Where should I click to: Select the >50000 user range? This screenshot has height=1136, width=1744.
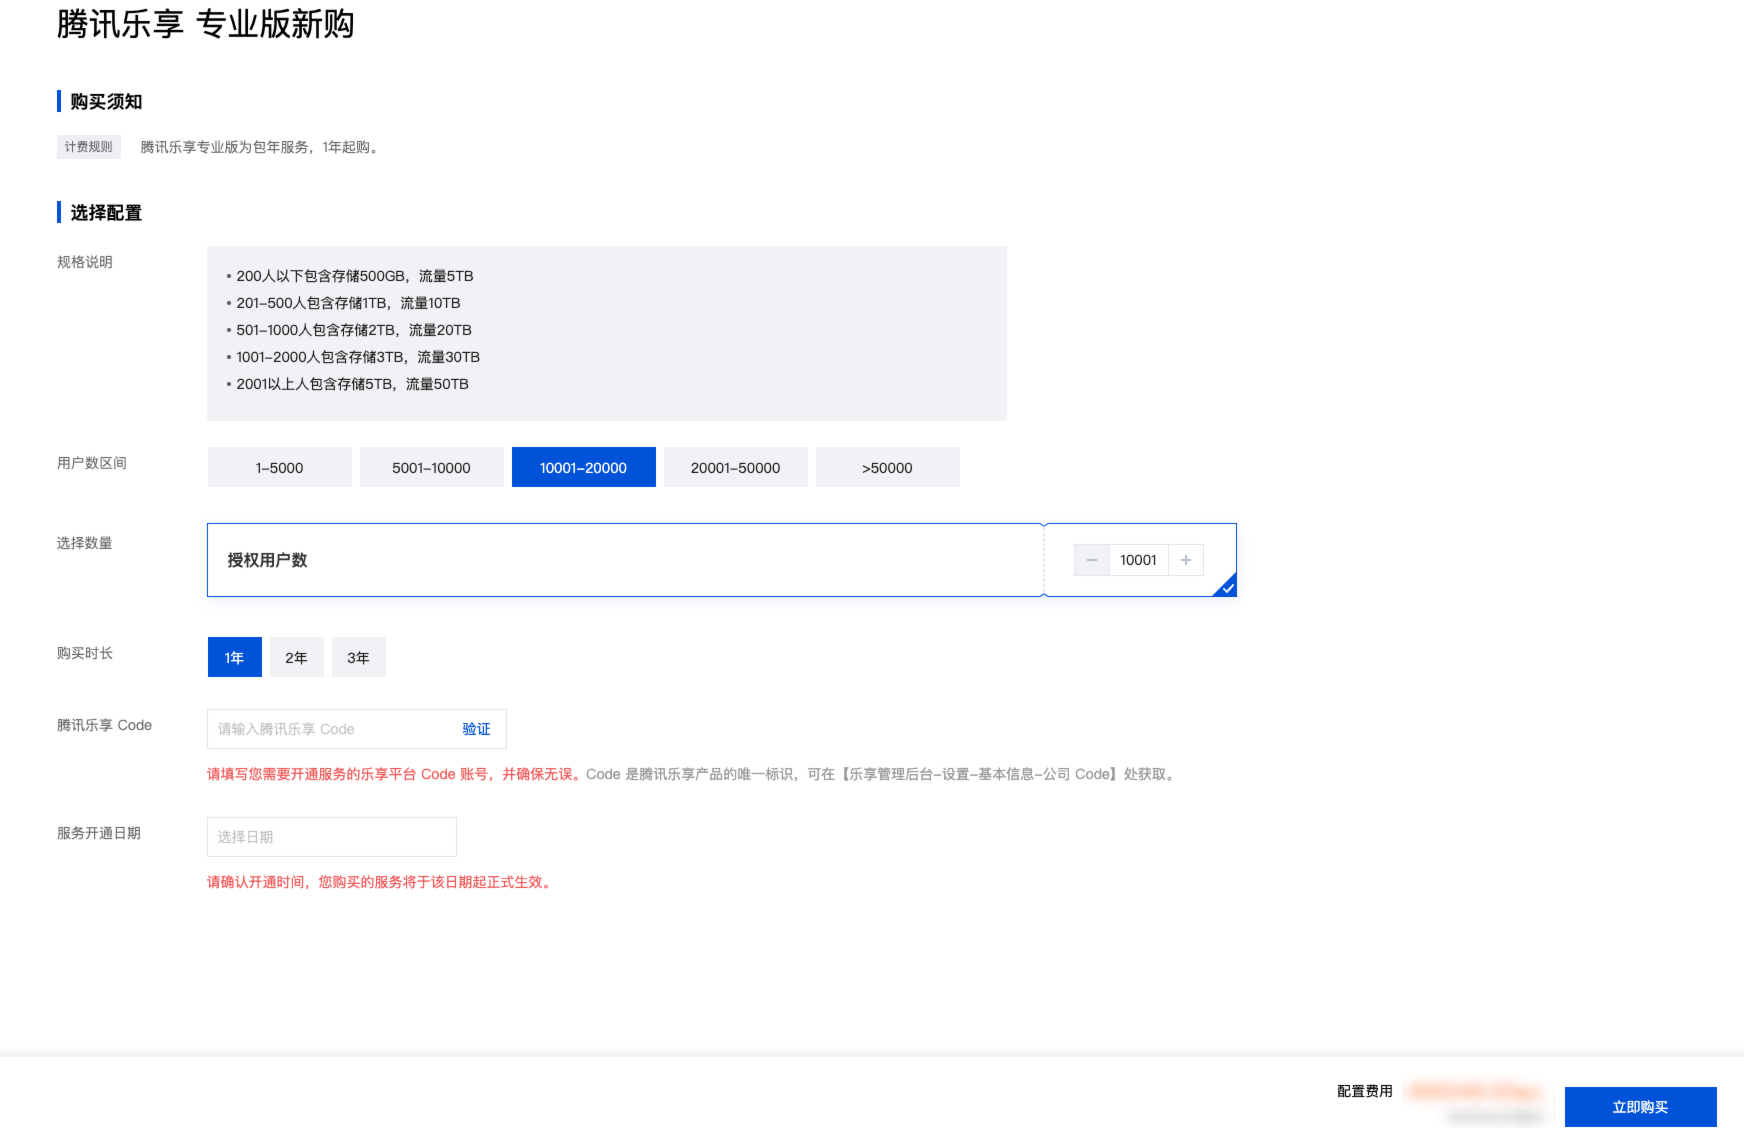point(888,467)
